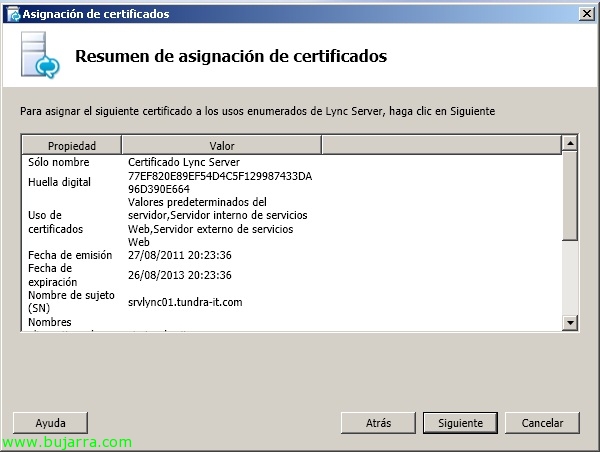Select the value Certificado Lync Server

184,162
